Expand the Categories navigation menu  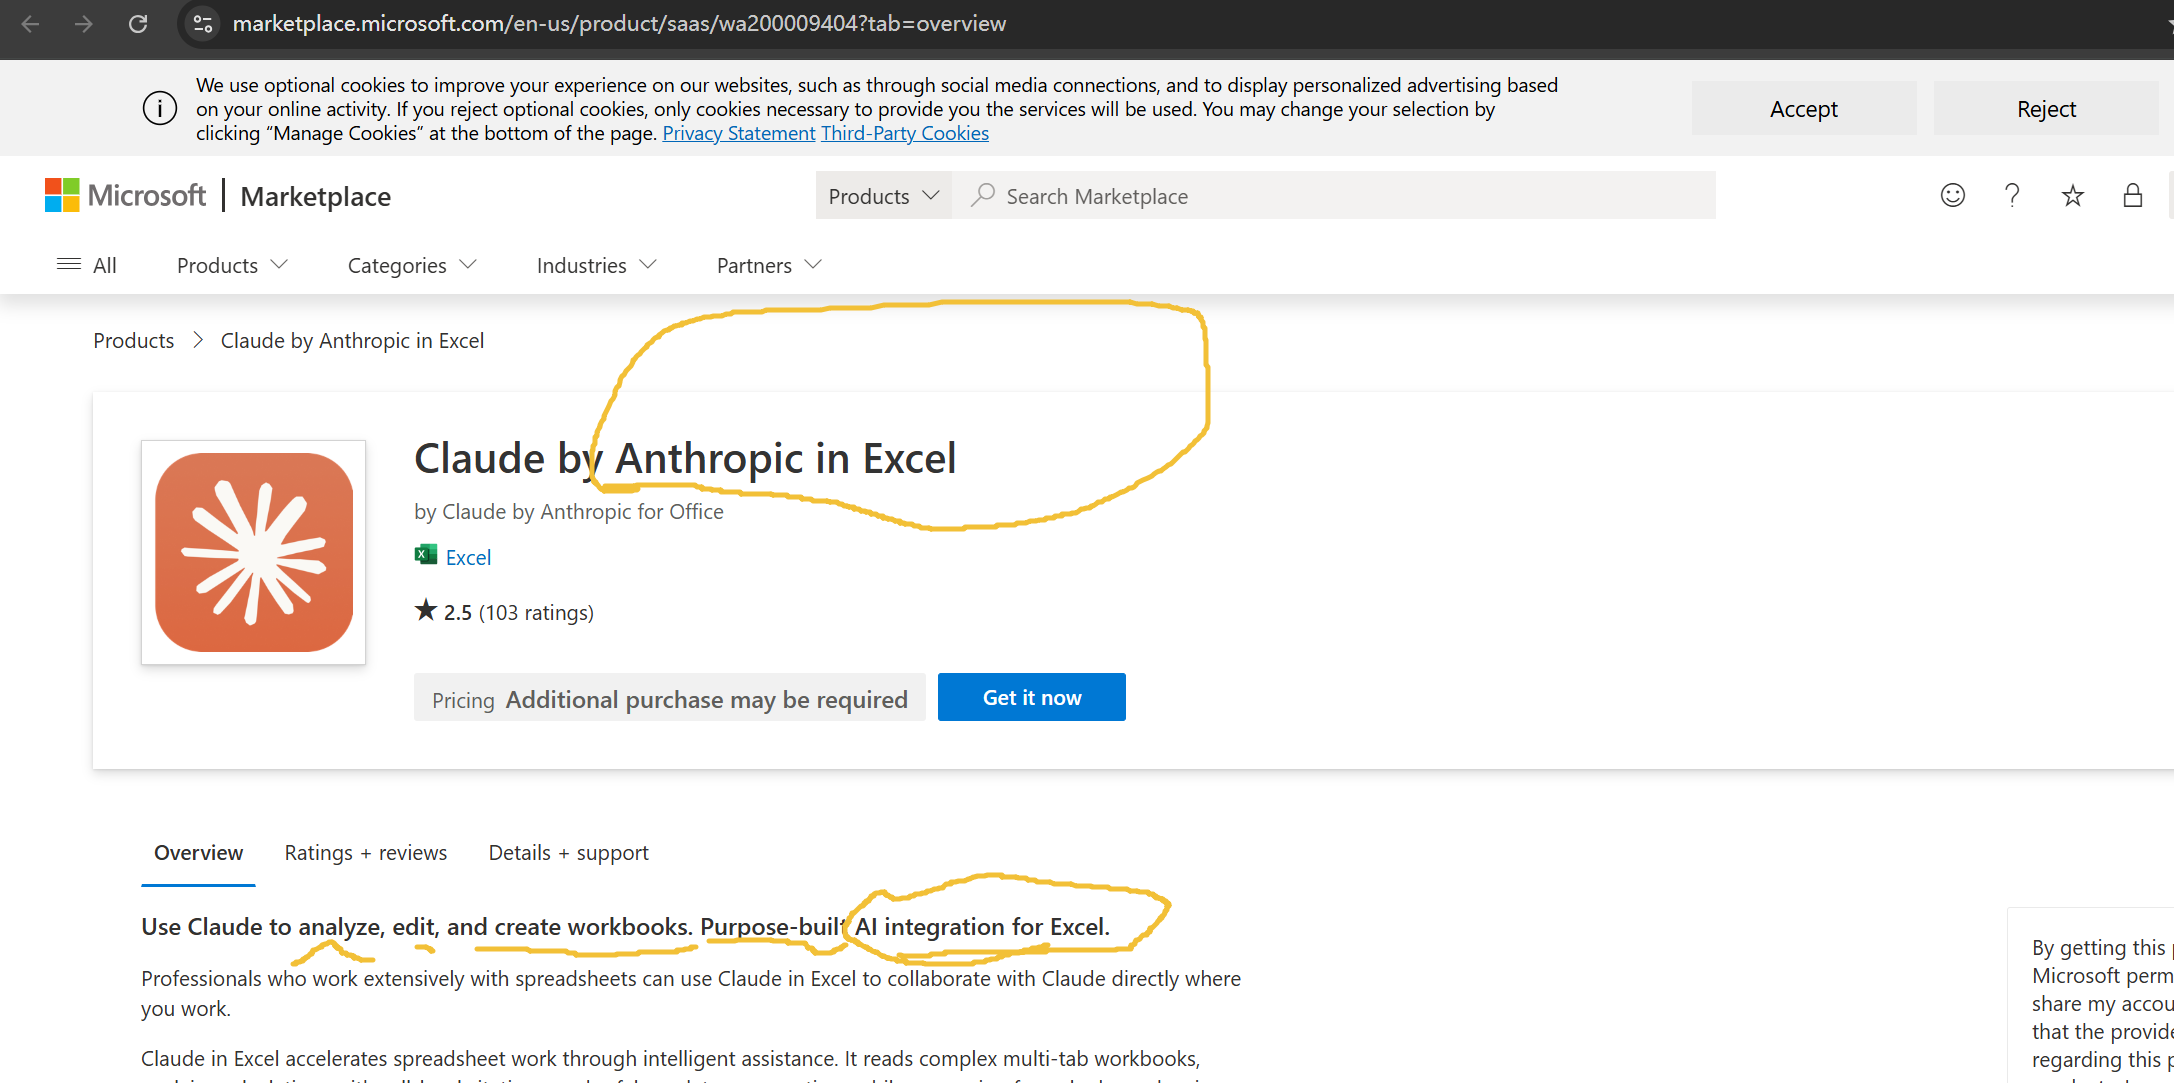[412, 265]
